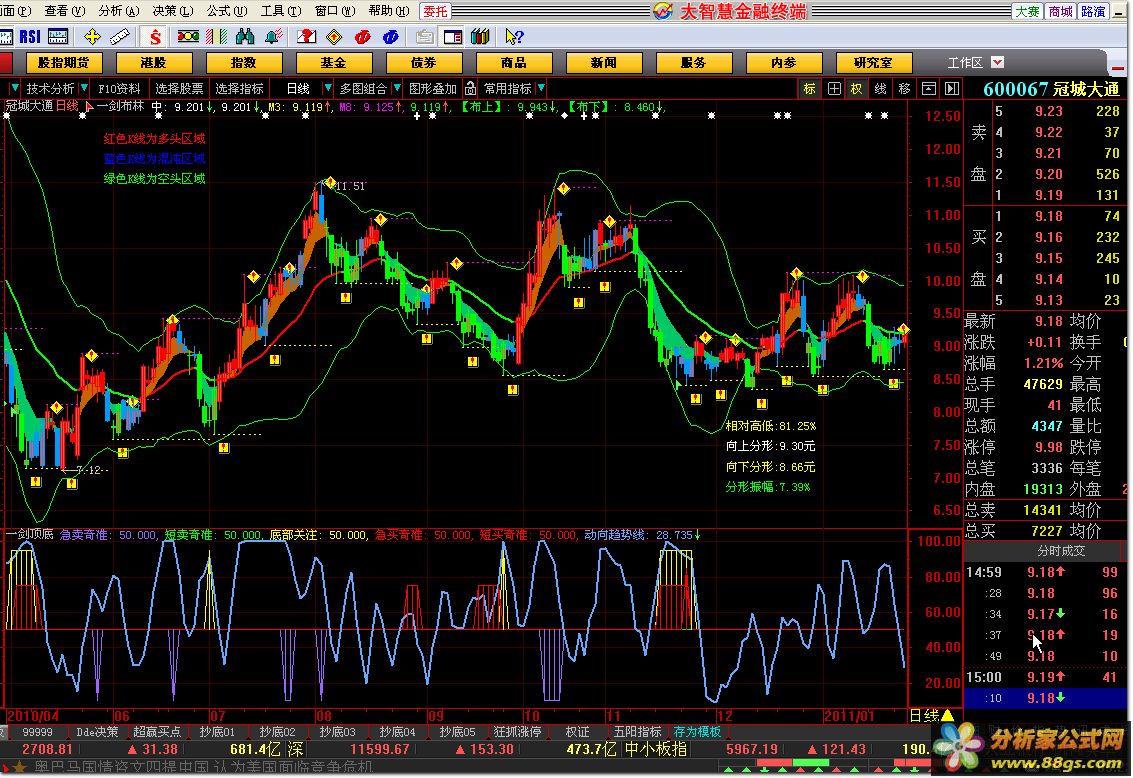
Task: Open the binoculars search tool
Action: [245, 36]
